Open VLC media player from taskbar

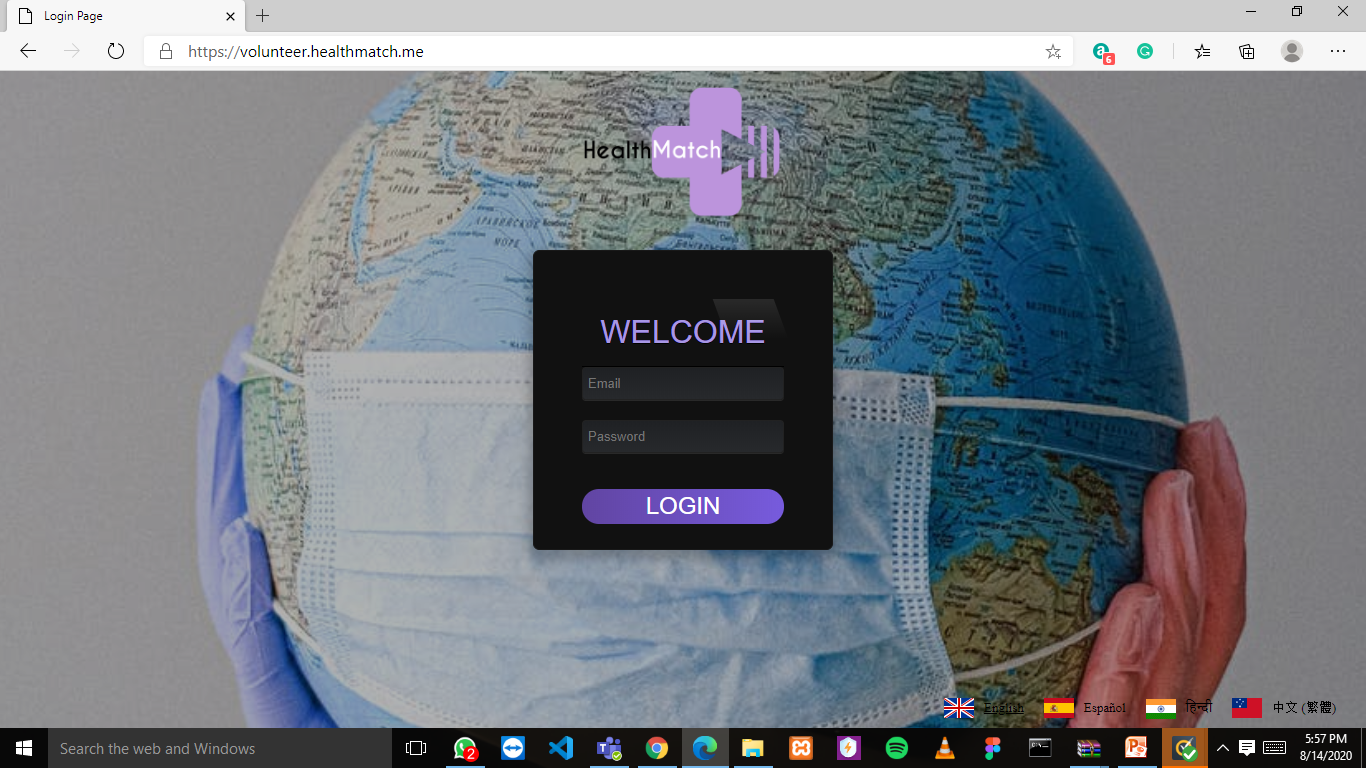[945, 748]
